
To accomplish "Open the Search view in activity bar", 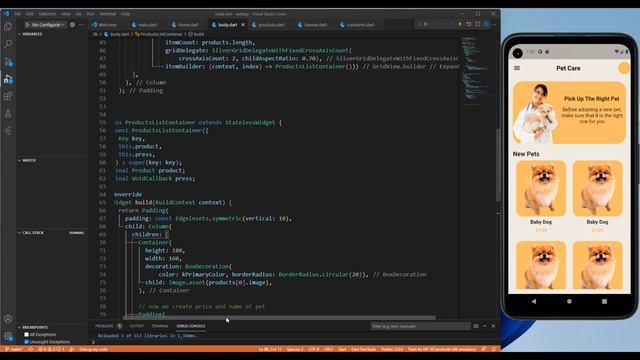I will 8,44.
